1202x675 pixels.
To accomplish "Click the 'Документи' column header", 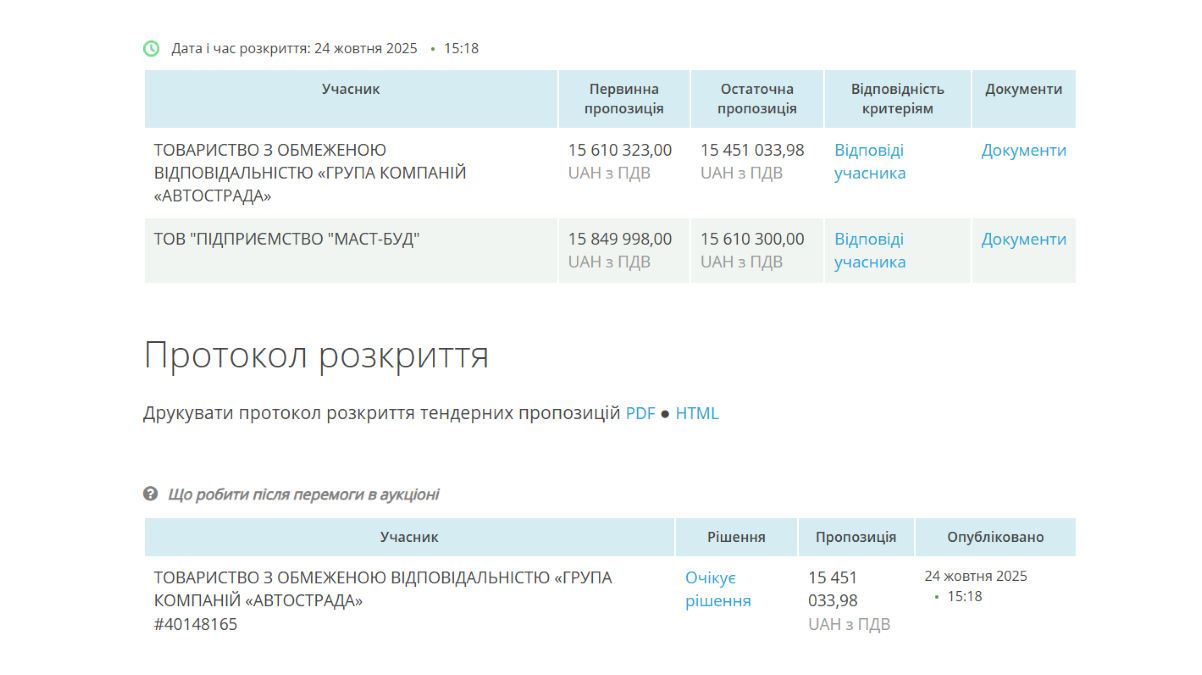I will coord(1023,89).
